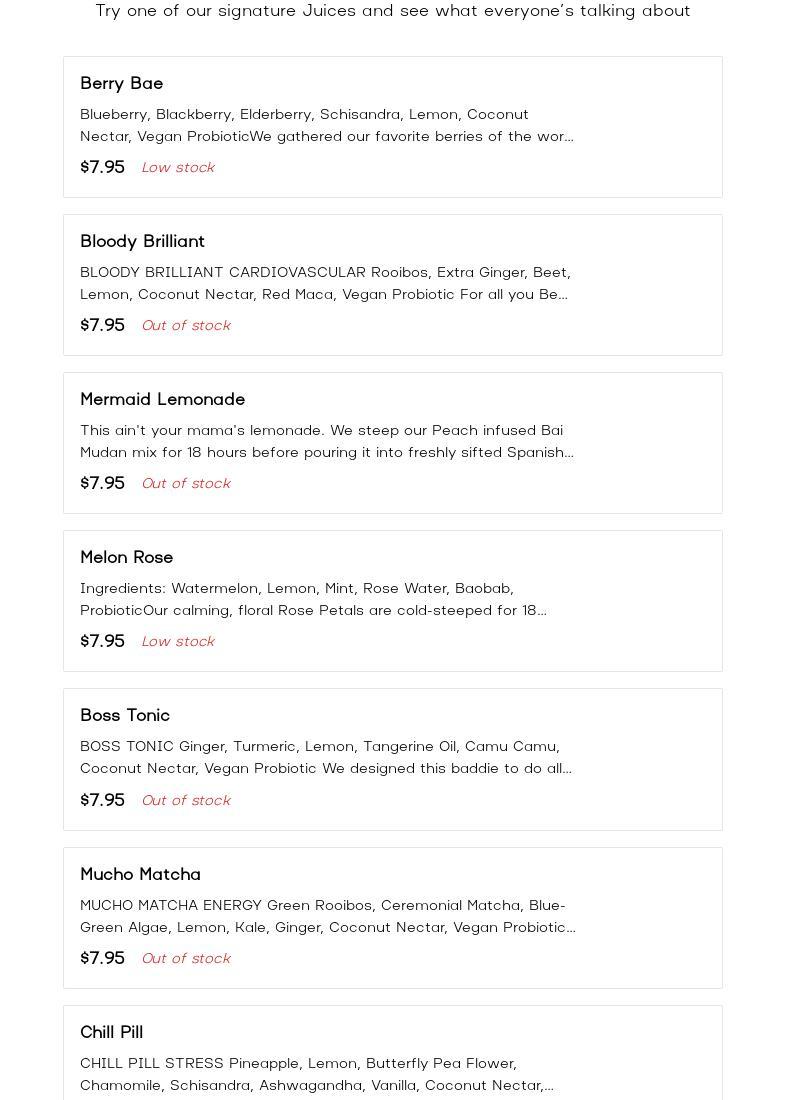Select the Mermaid Lemonade product title
785x1100 pixels.
pos(162,399)
